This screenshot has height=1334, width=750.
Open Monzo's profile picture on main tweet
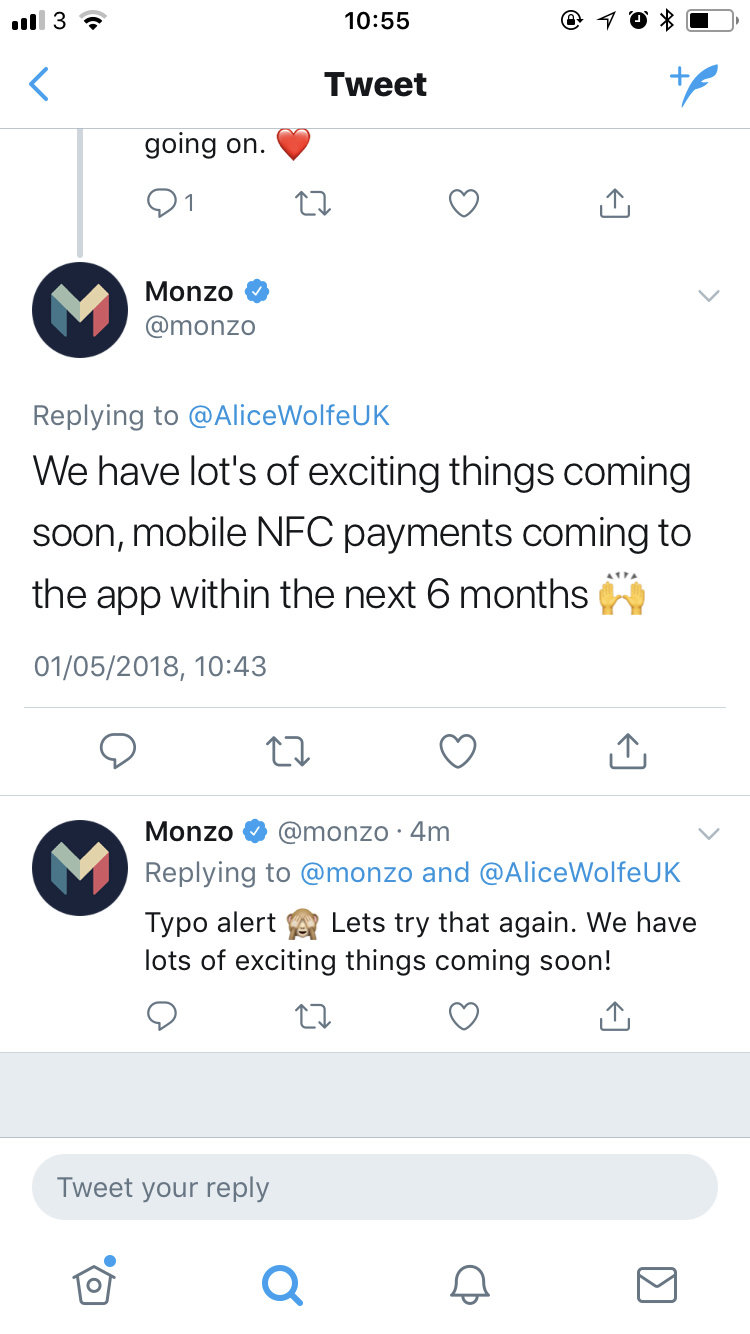[x=80, y=310]
